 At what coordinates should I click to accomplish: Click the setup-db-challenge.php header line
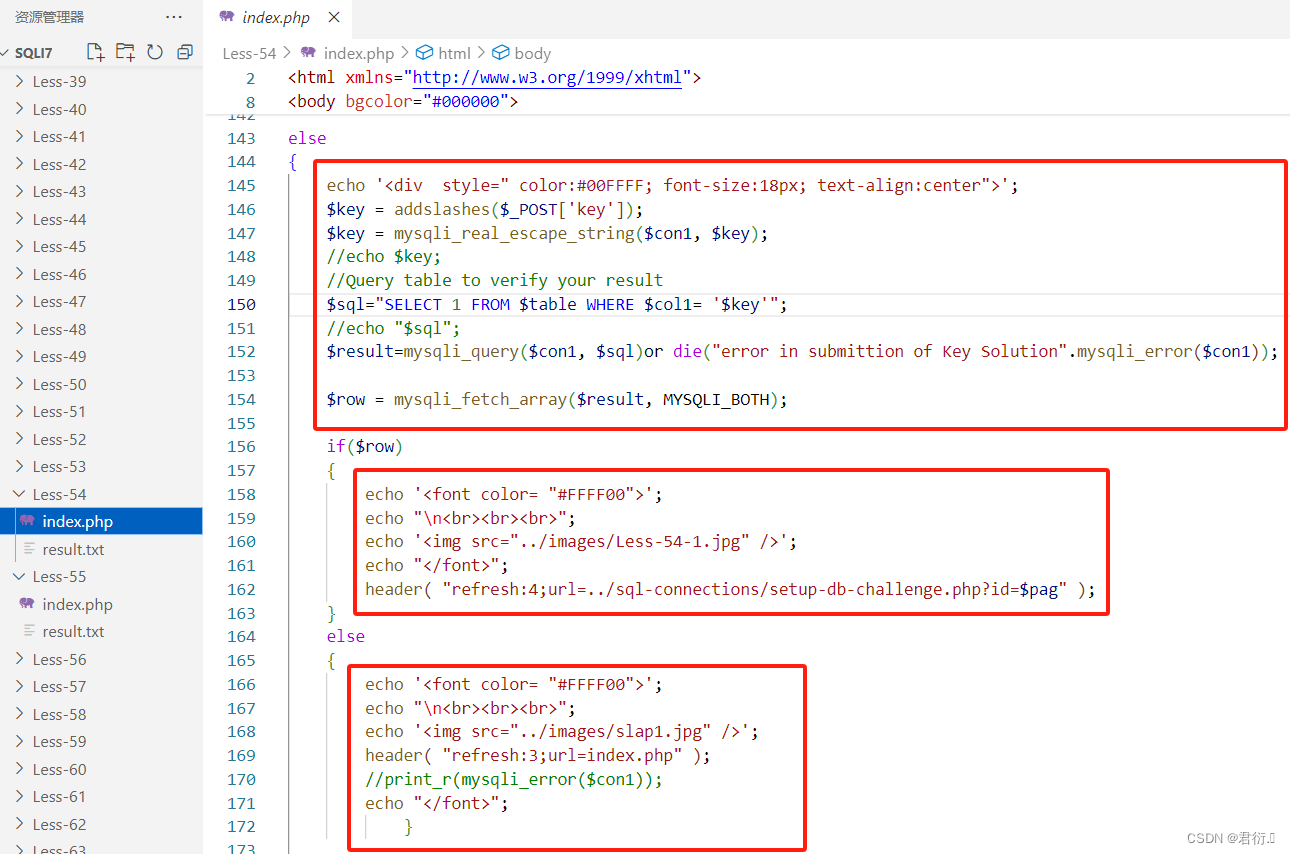pos(730,590)
